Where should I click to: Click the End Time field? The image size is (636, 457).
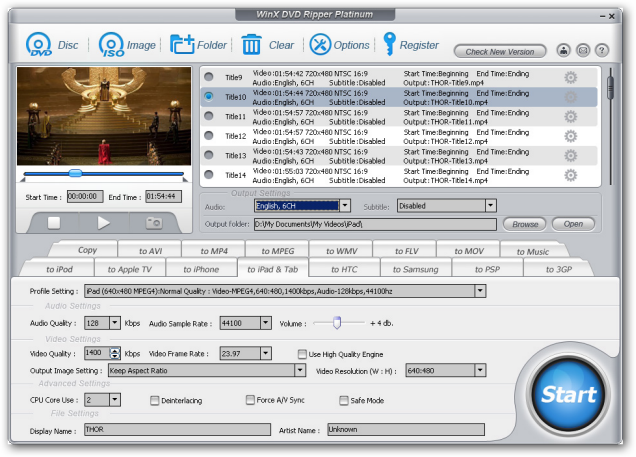pos(163,197)
